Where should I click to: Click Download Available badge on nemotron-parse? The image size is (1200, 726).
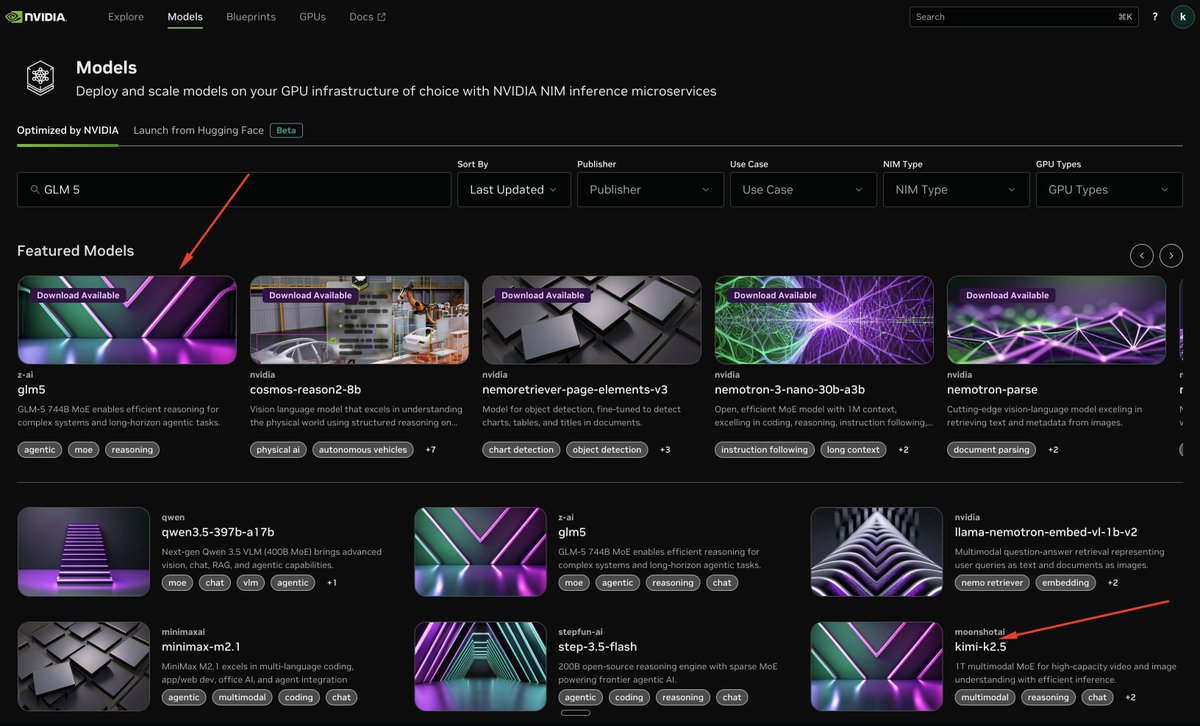(1008, 295)
